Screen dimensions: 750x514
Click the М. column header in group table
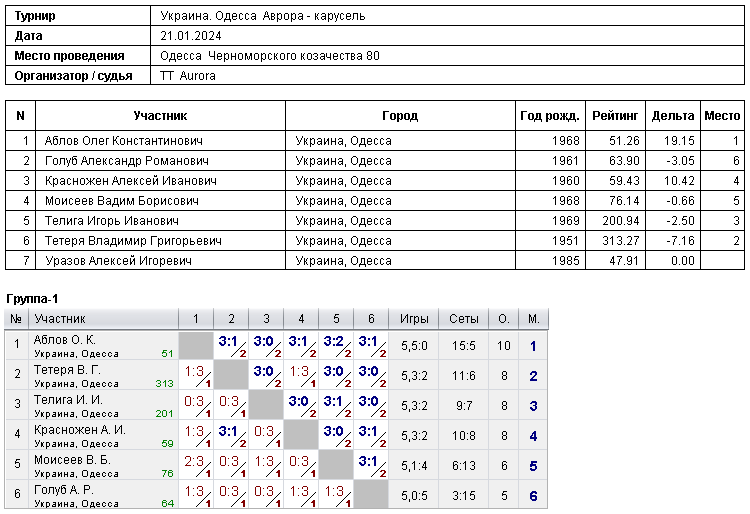pos(533,319)
